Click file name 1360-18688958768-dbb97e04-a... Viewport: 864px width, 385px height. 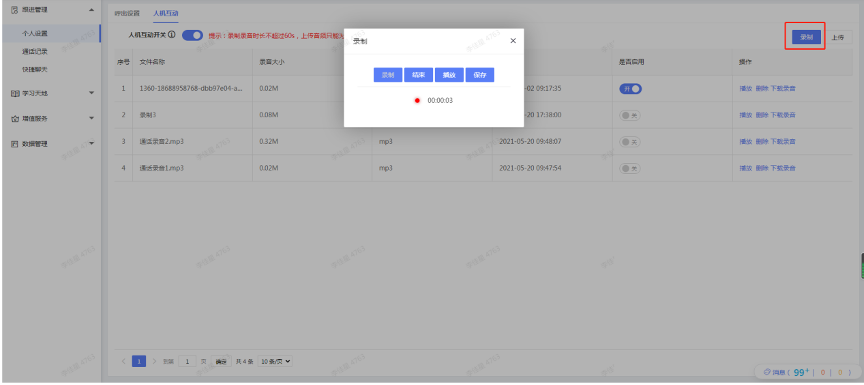(191, 89)
